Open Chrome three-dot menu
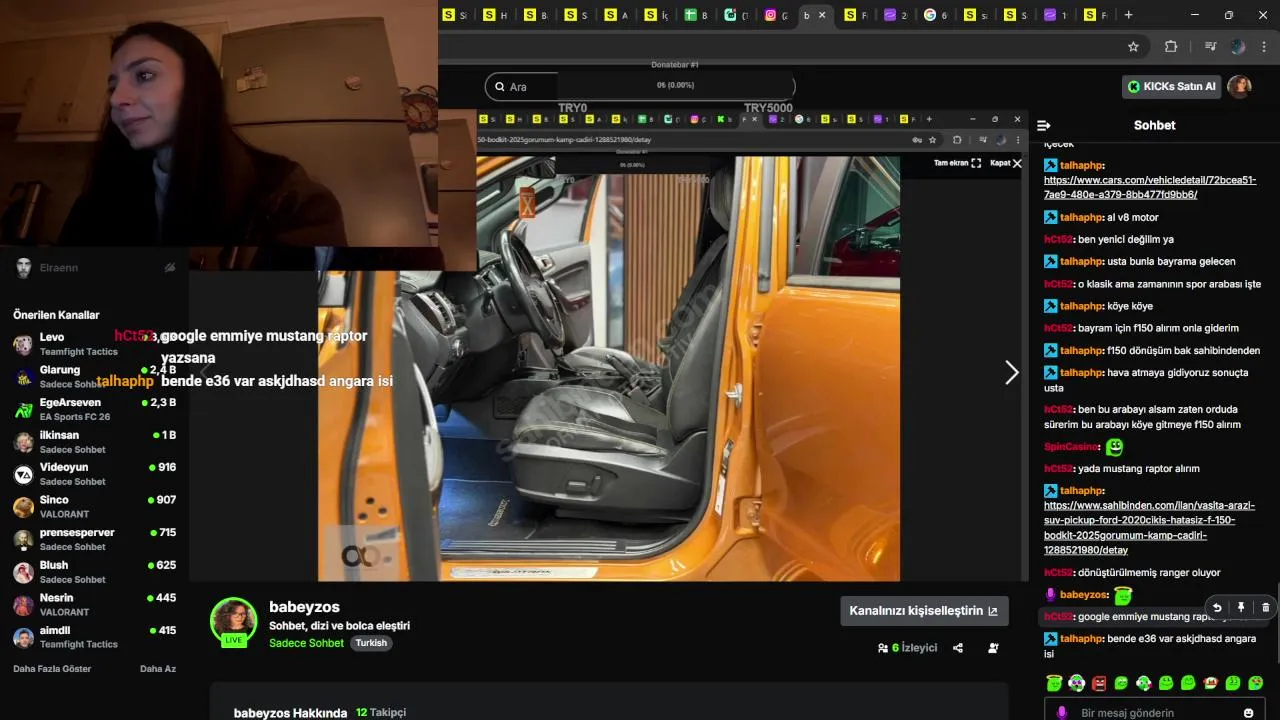The height and width of the screenshot is (720, 1280). (1265, 46)
